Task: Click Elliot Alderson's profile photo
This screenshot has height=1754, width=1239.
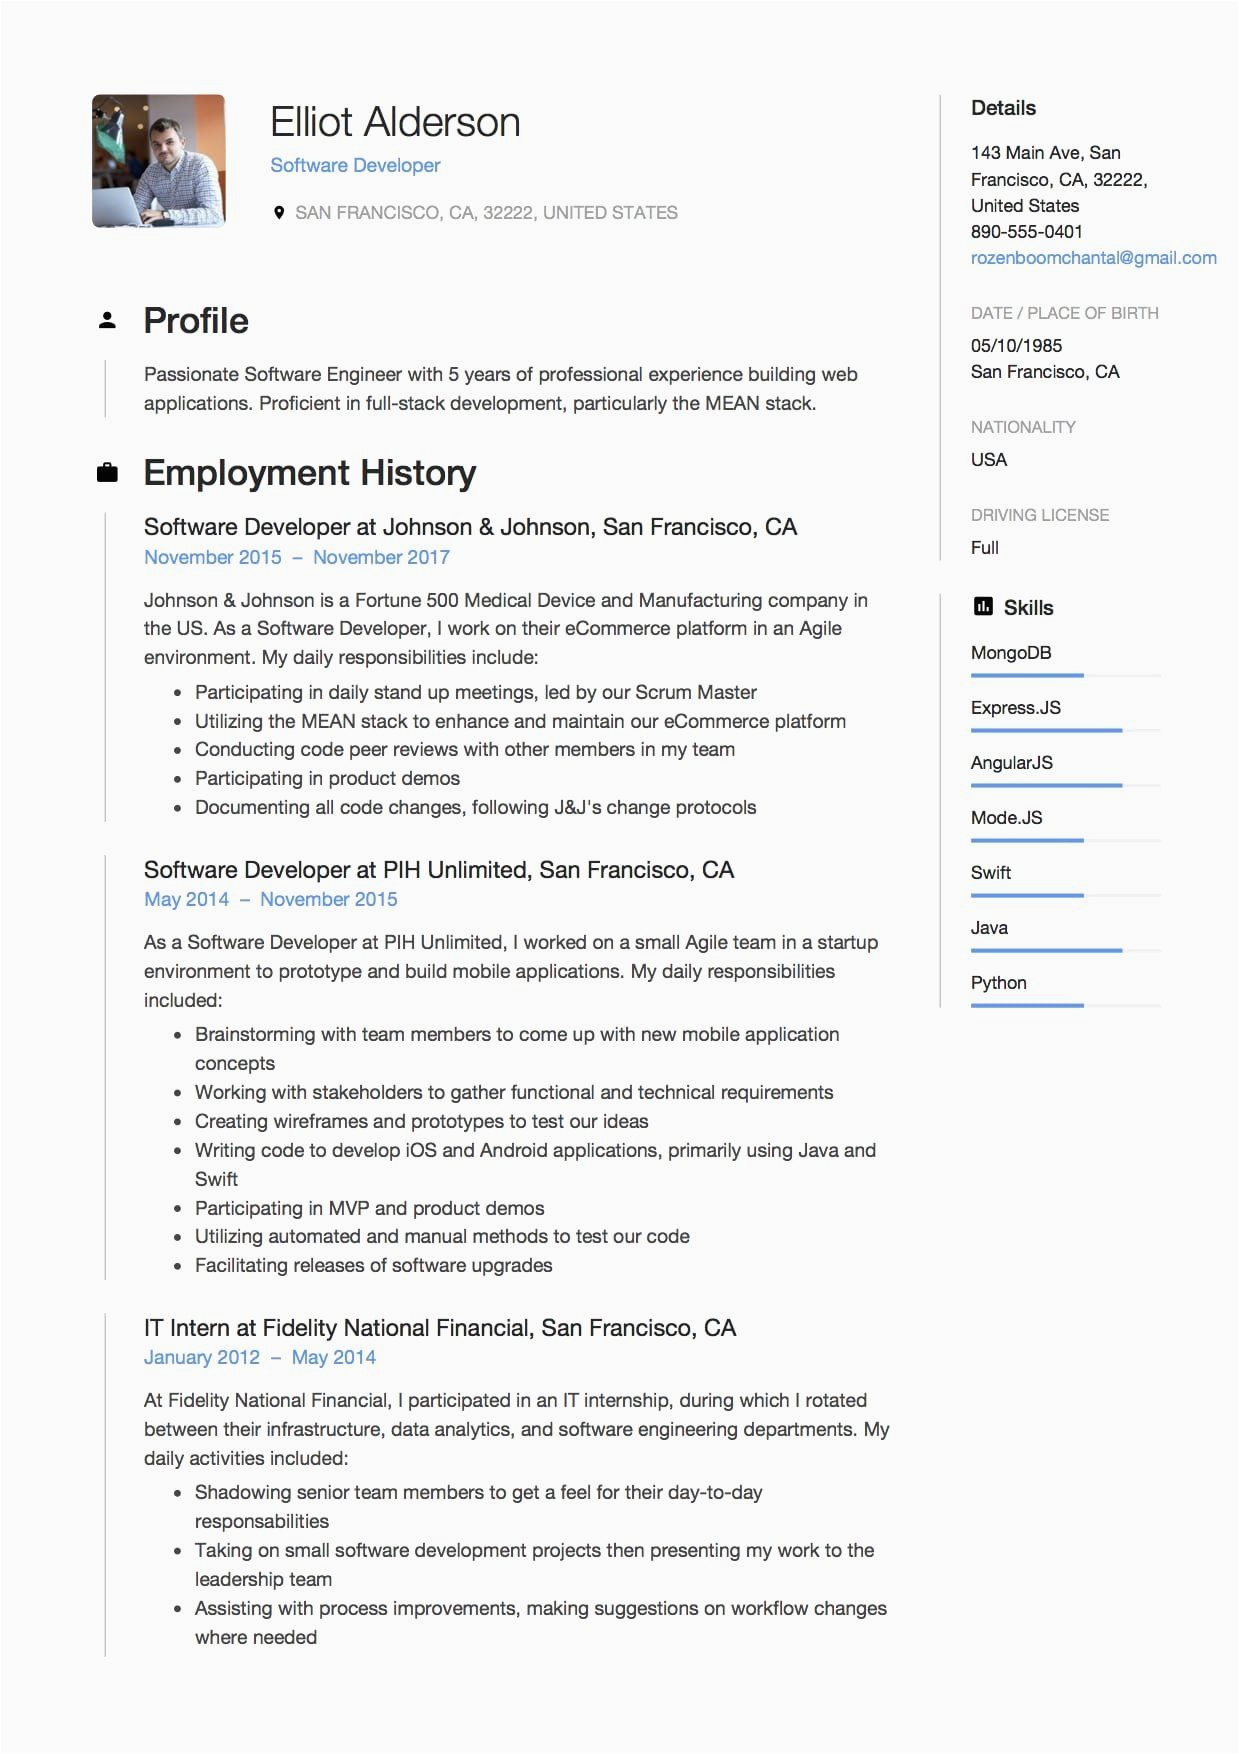Action: coord(159,161)
